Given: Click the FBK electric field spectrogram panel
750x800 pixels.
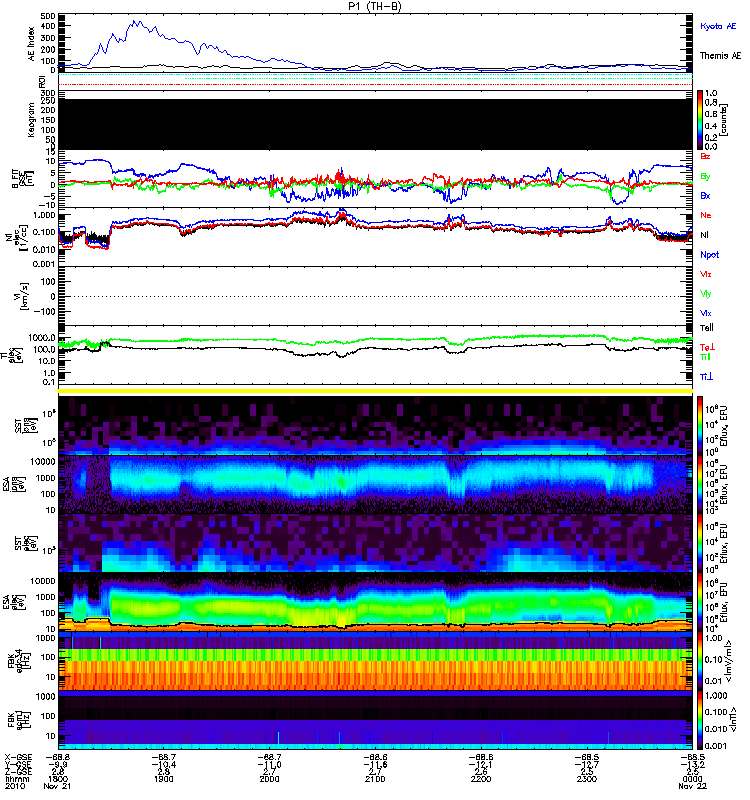Looking at the screenshot, I should point(375,661).
